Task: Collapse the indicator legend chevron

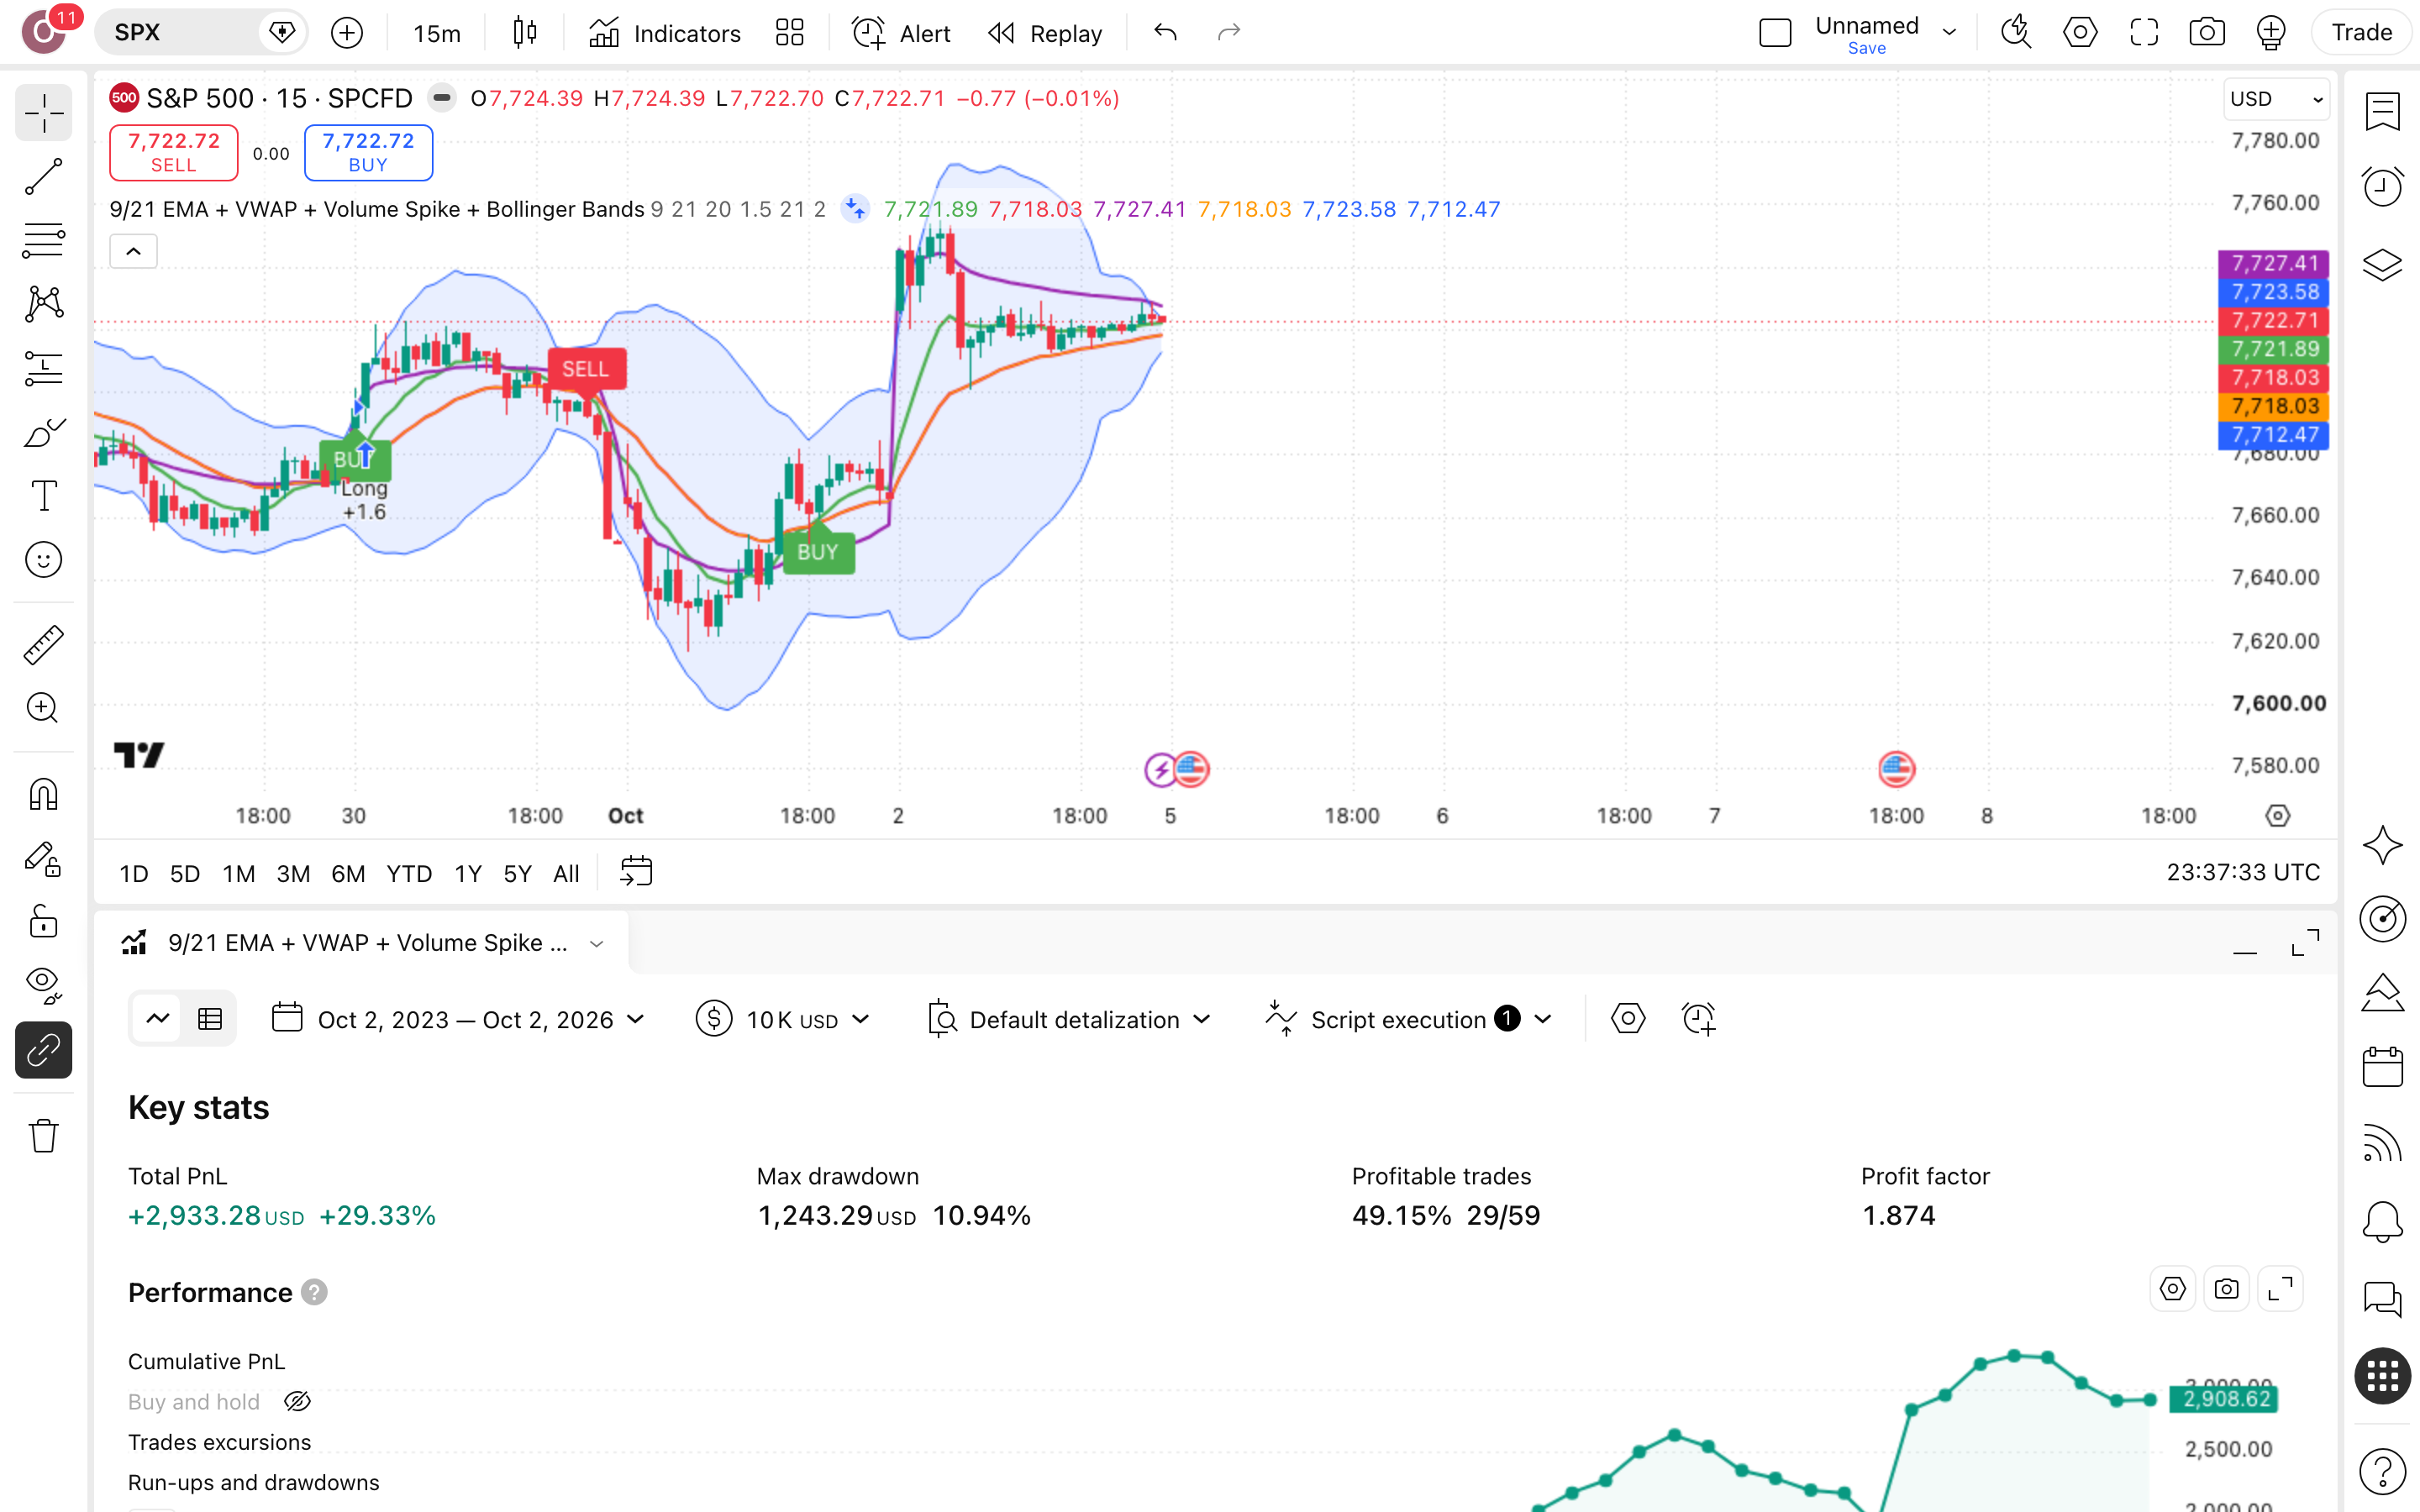Action: tap(133, 251)
